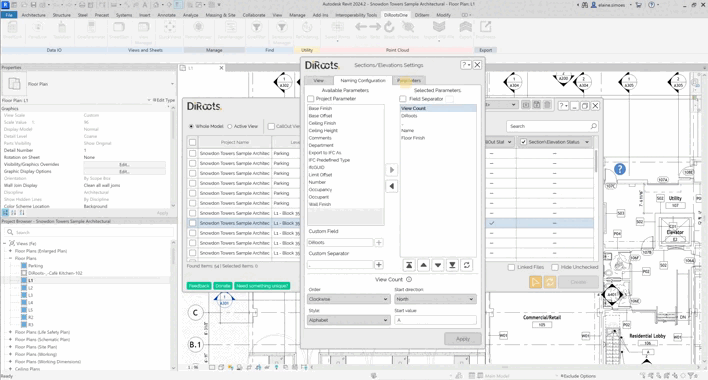The width and height of the screenshot is (708, 380).
Task: Open the Section\Elevation Status filter arrow
Action: pos(587,142)
